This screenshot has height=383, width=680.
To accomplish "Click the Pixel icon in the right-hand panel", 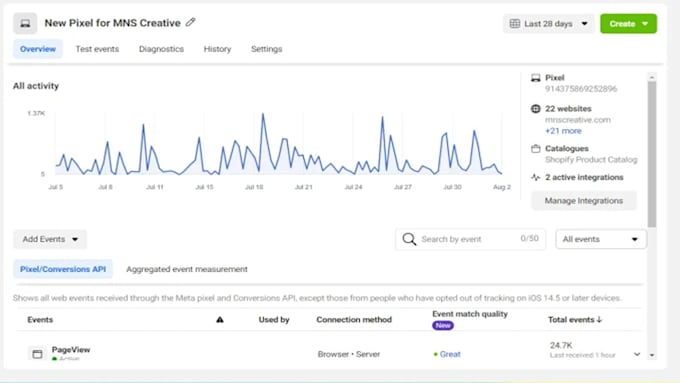I will pyautogui.click(x=536, y=78).
